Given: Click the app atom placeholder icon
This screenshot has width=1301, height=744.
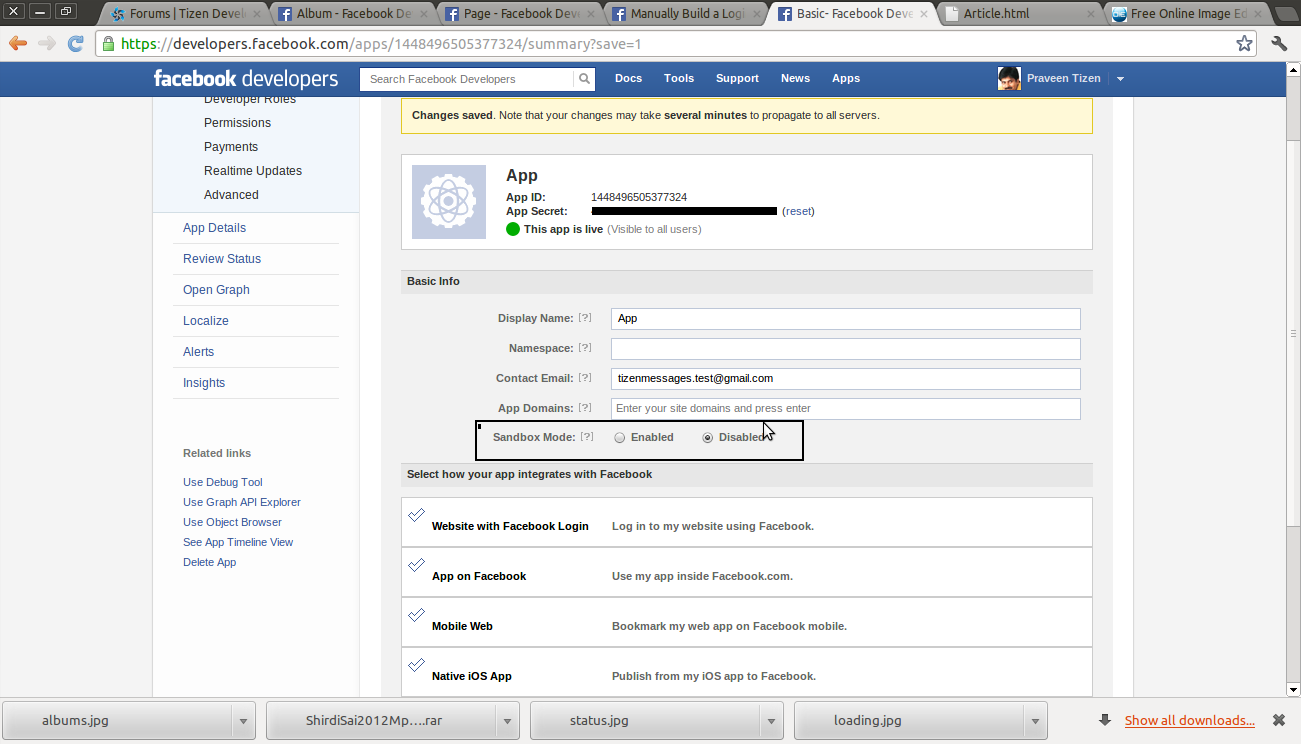Looking at the screenshot, I should [x=449, y=202].
